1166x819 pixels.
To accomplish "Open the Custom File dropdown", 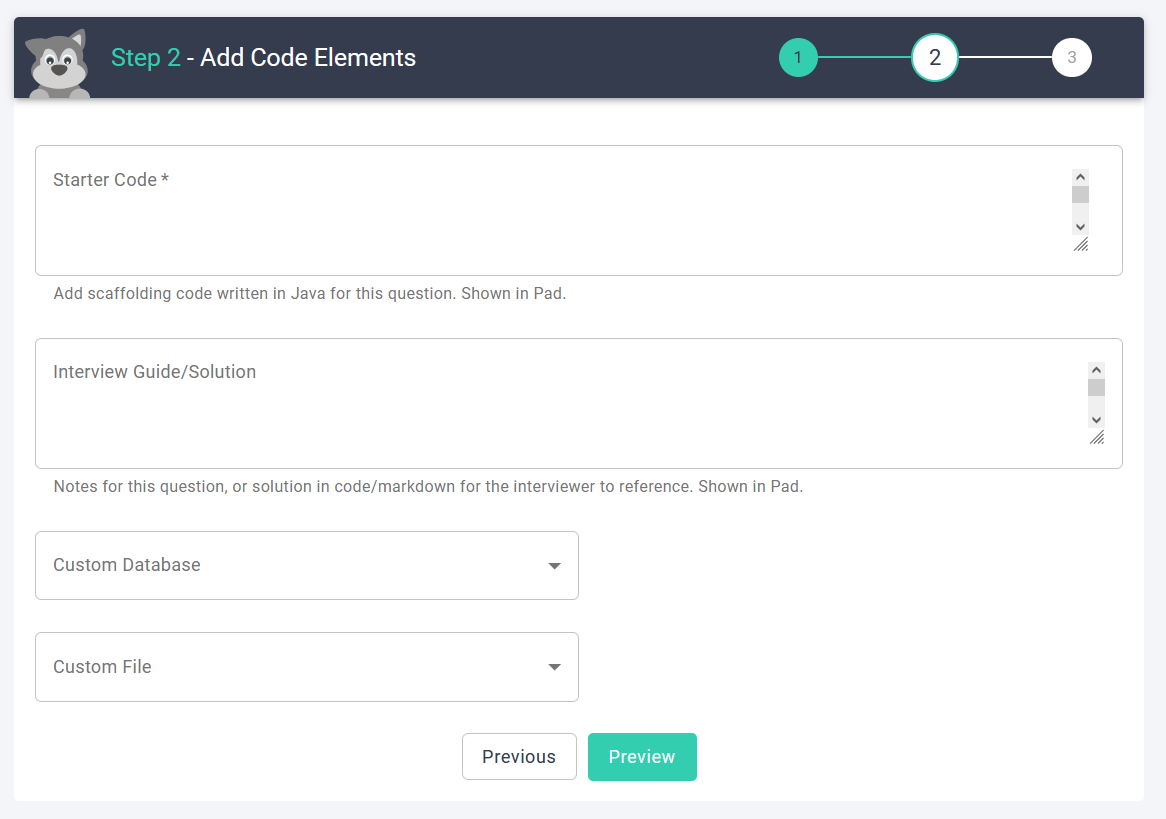I will pos(307,667).
